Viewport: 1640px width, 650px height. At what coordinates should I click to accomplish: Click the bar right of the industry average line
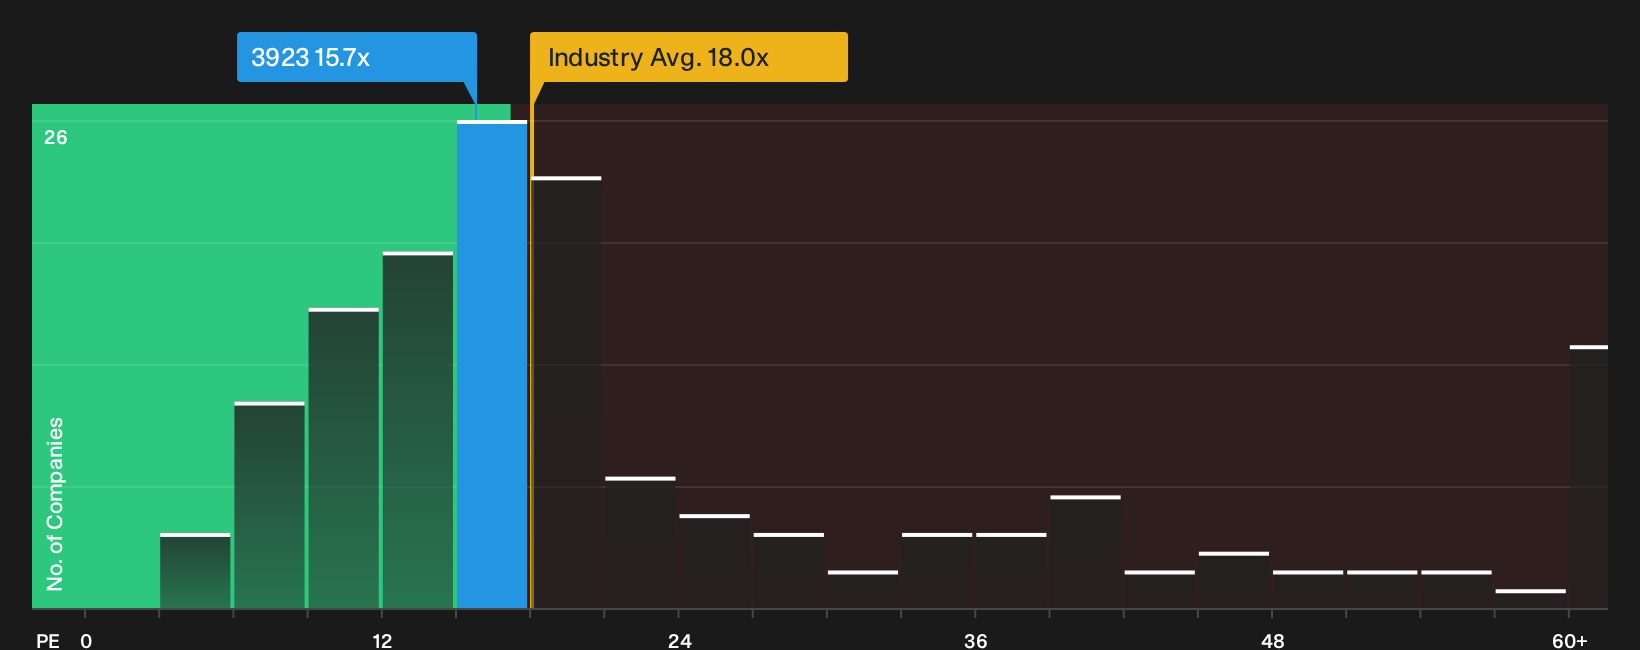pos(567,392)
